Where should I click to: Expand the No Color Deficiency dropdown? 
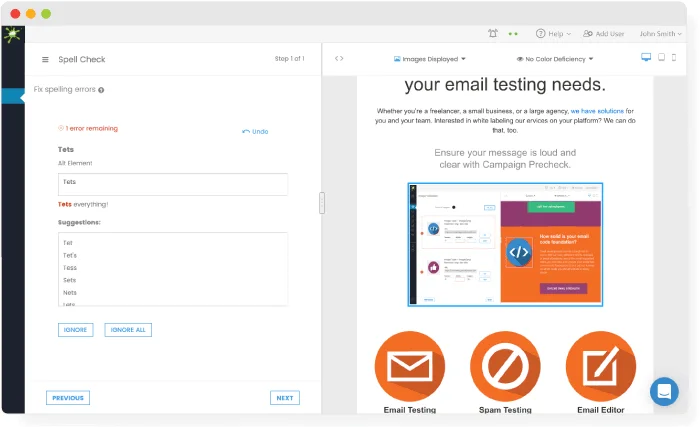(x=553, y=59)
